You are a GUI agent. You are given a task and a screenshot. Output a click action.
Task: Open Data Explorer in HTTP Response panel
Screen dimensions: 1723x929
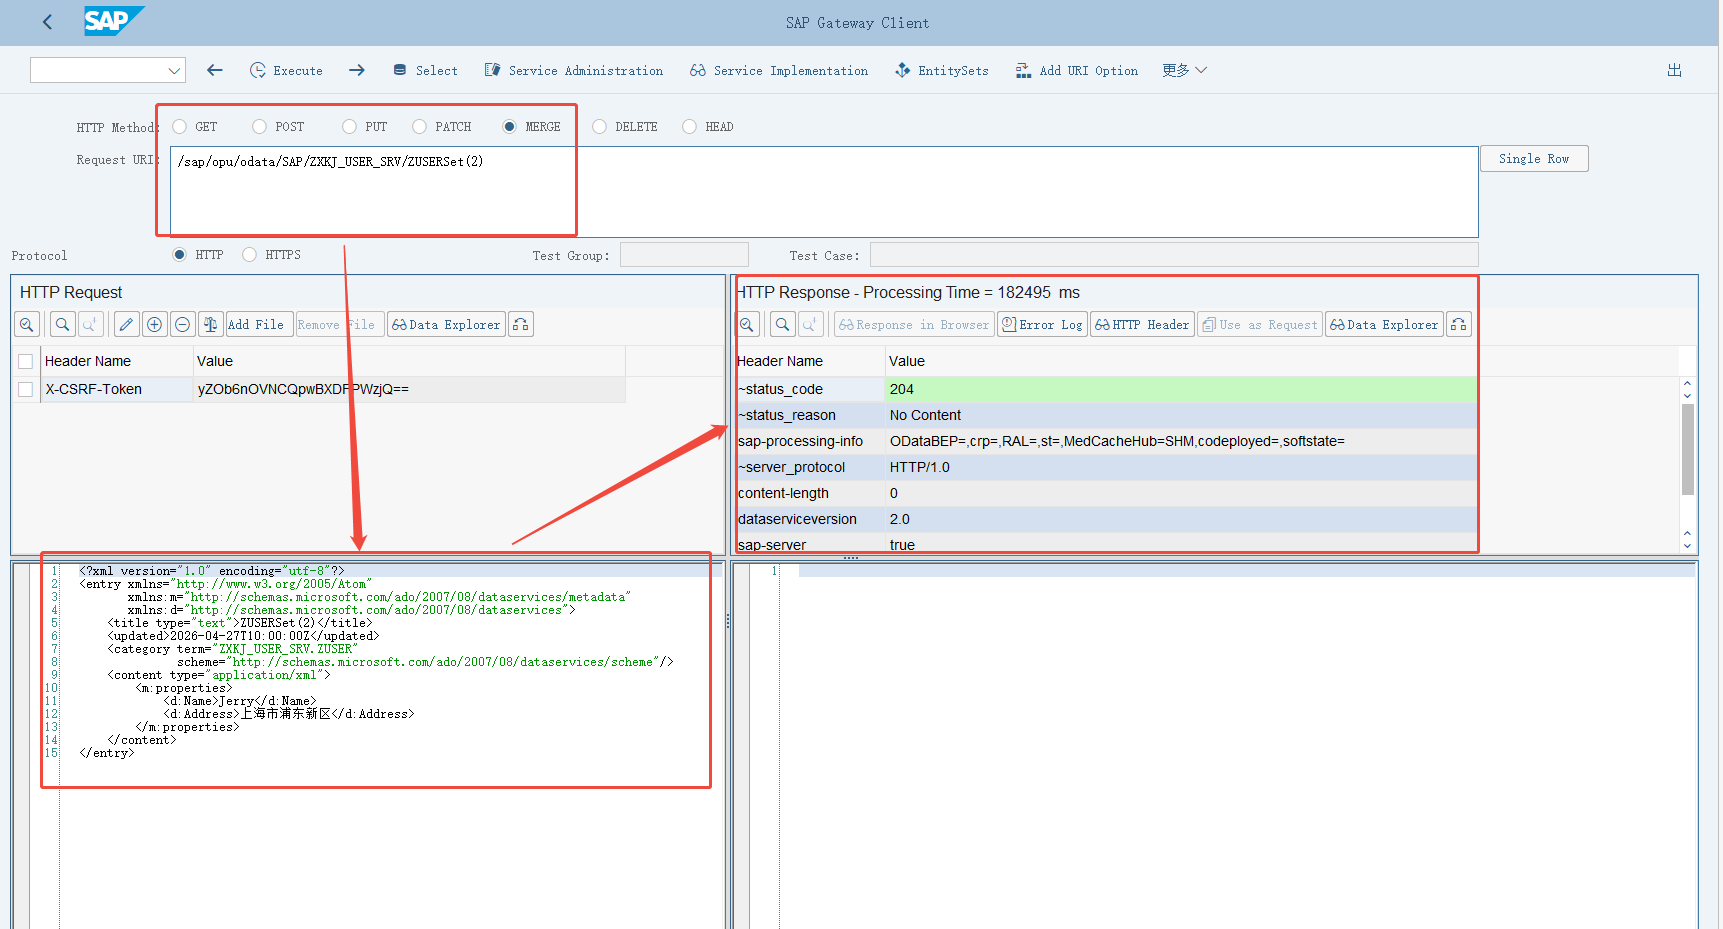1384,324
